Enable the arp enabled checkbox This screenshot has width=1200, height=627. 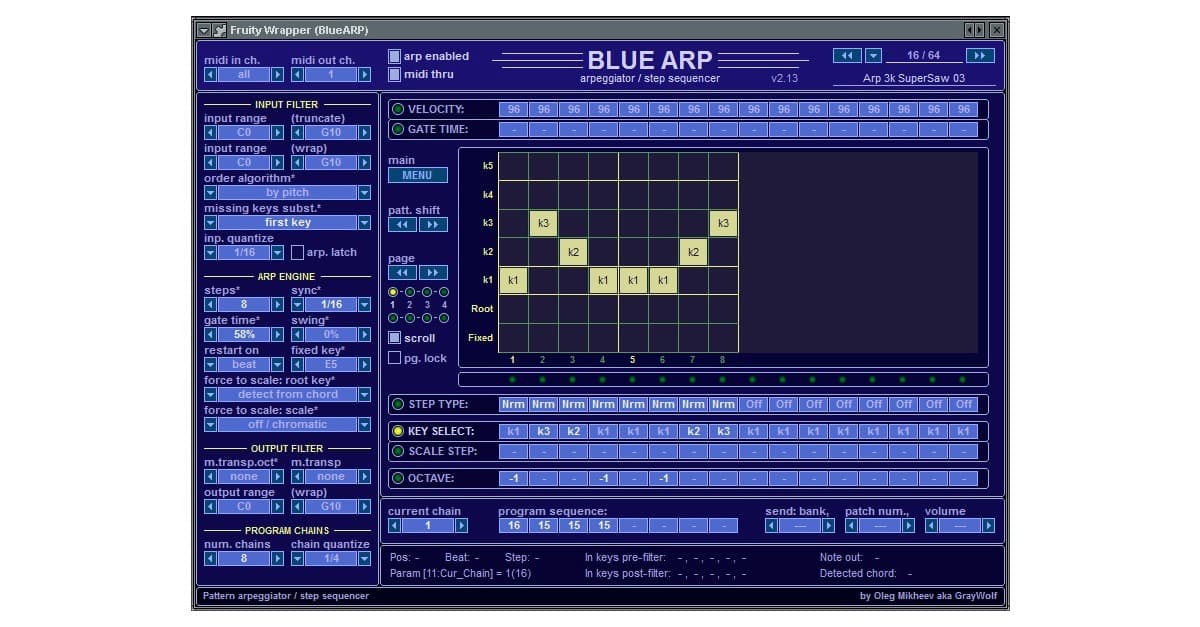pyautogui.click(x=395, y=57)
